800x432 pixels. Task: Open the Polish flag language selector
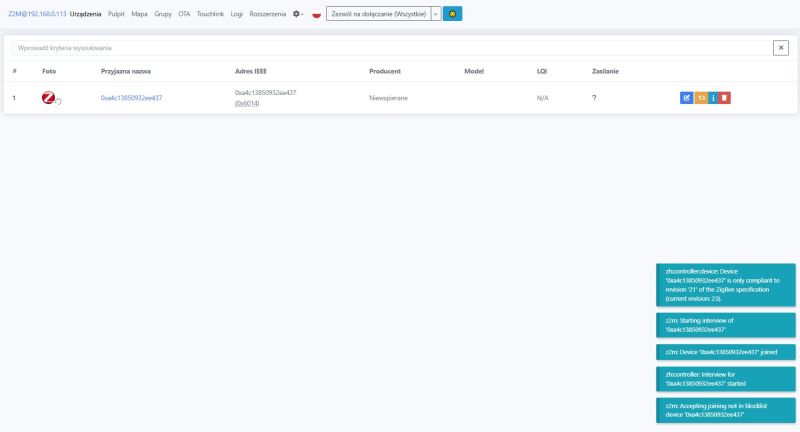tap(316, 14)
